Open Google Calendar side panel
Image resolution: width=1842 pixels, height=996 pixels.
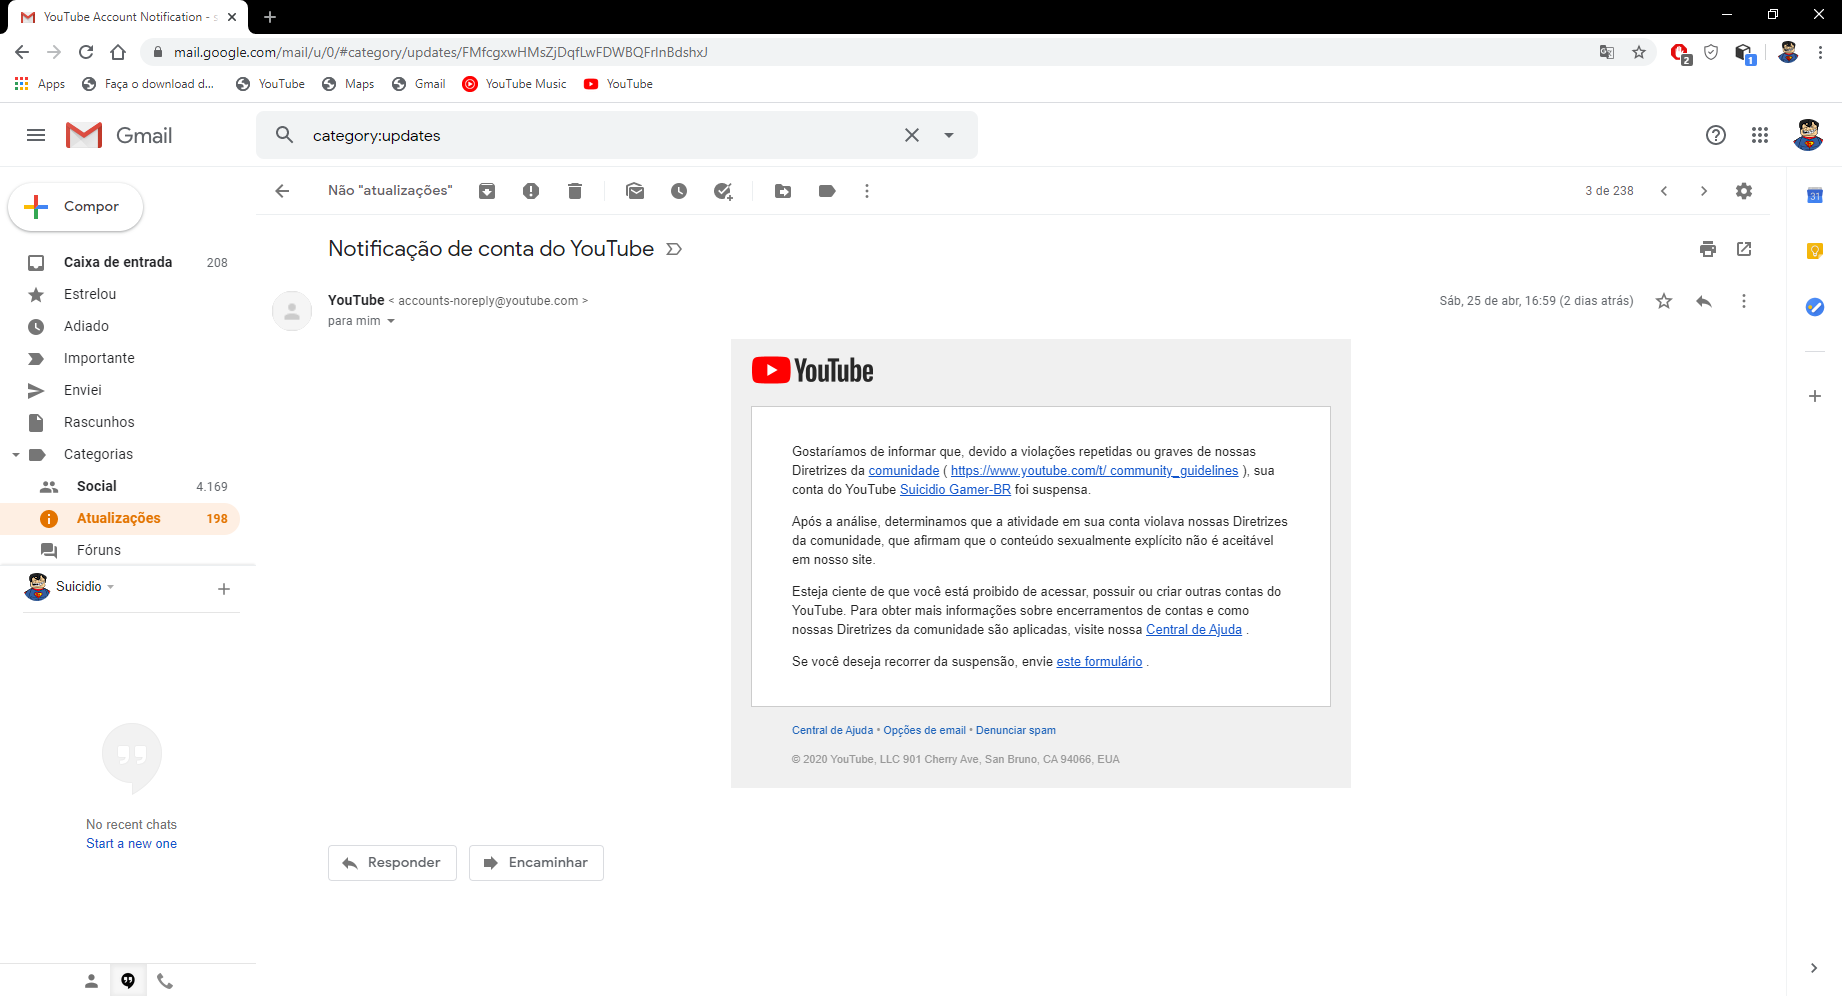click(1815, 195)
